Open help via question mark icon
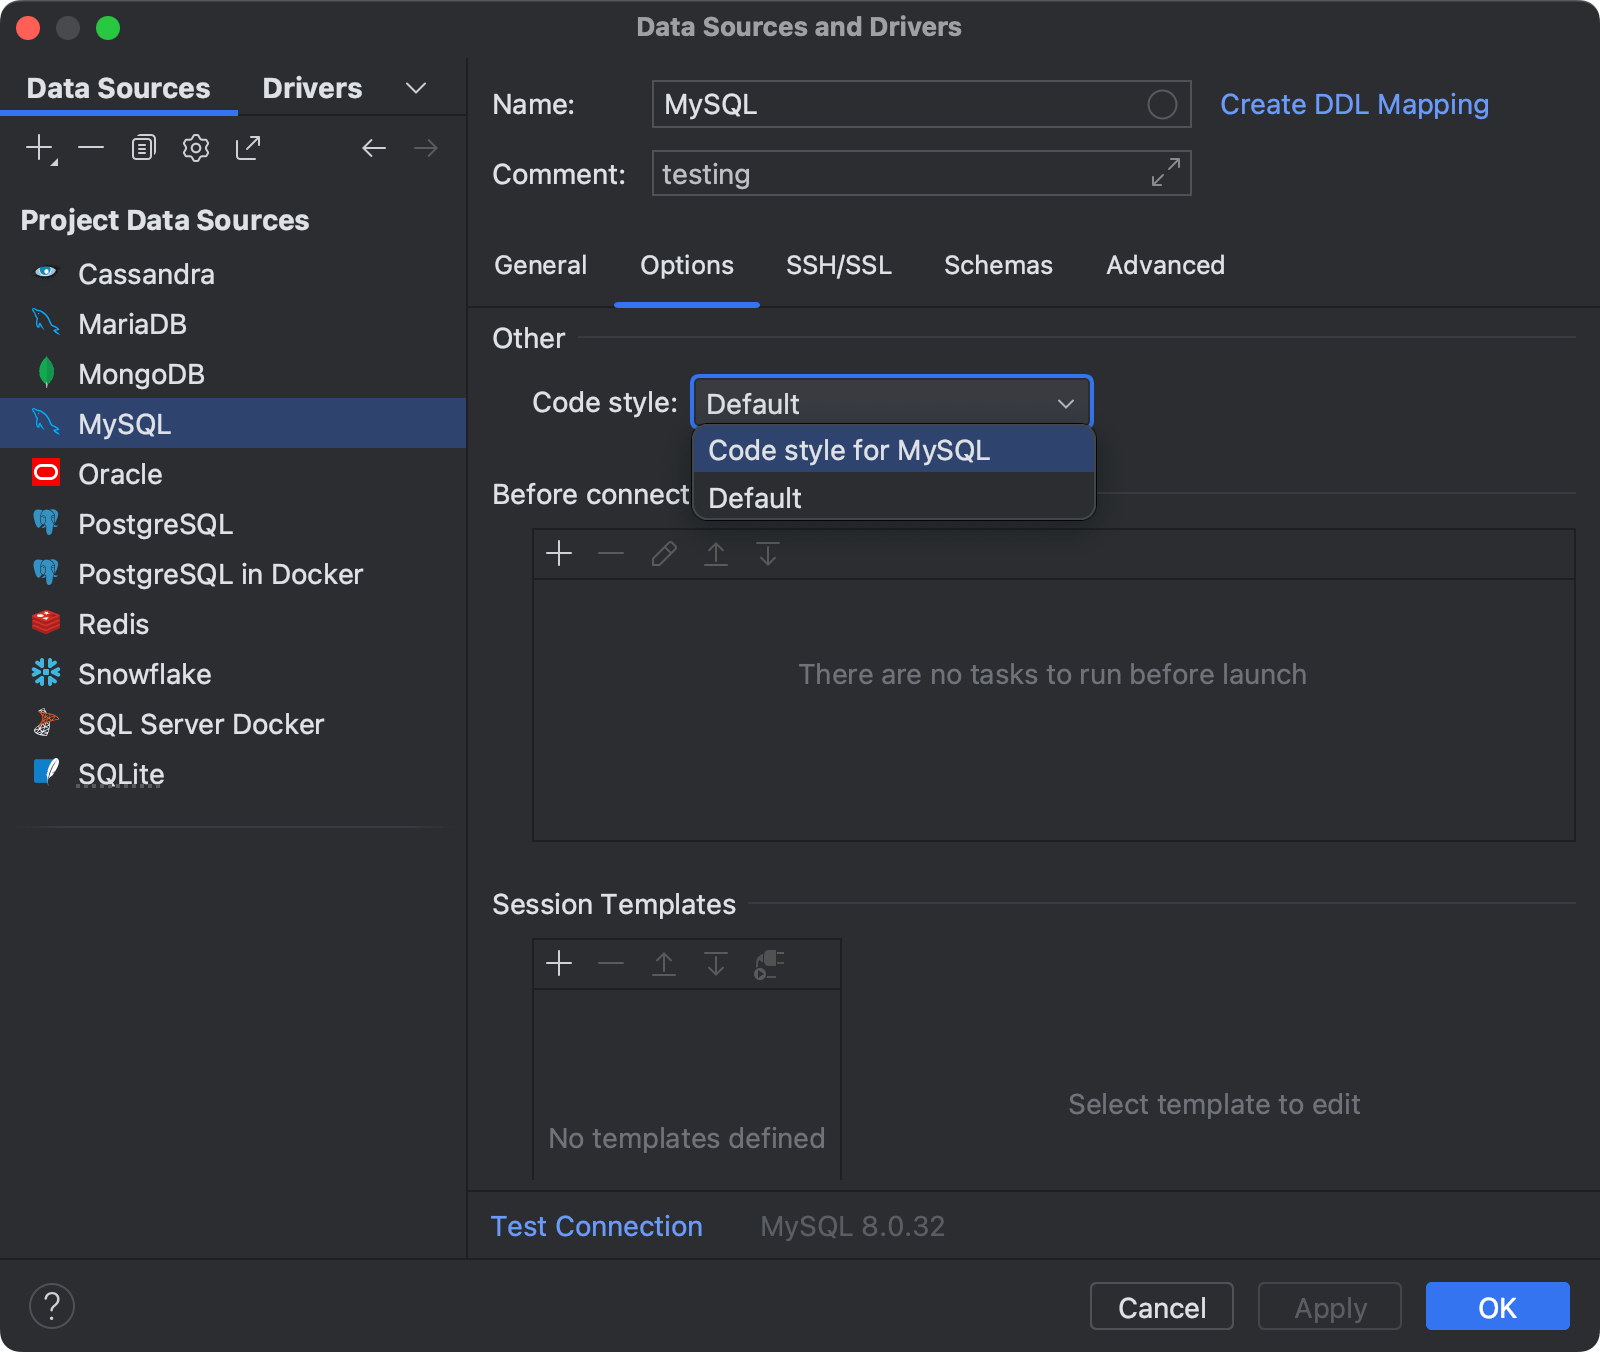 click(53, 1306)
